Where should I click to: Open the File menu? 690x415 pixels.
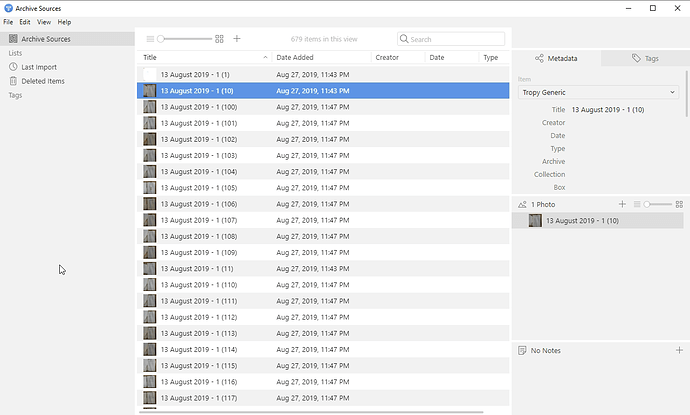click(x=8, y=22)
